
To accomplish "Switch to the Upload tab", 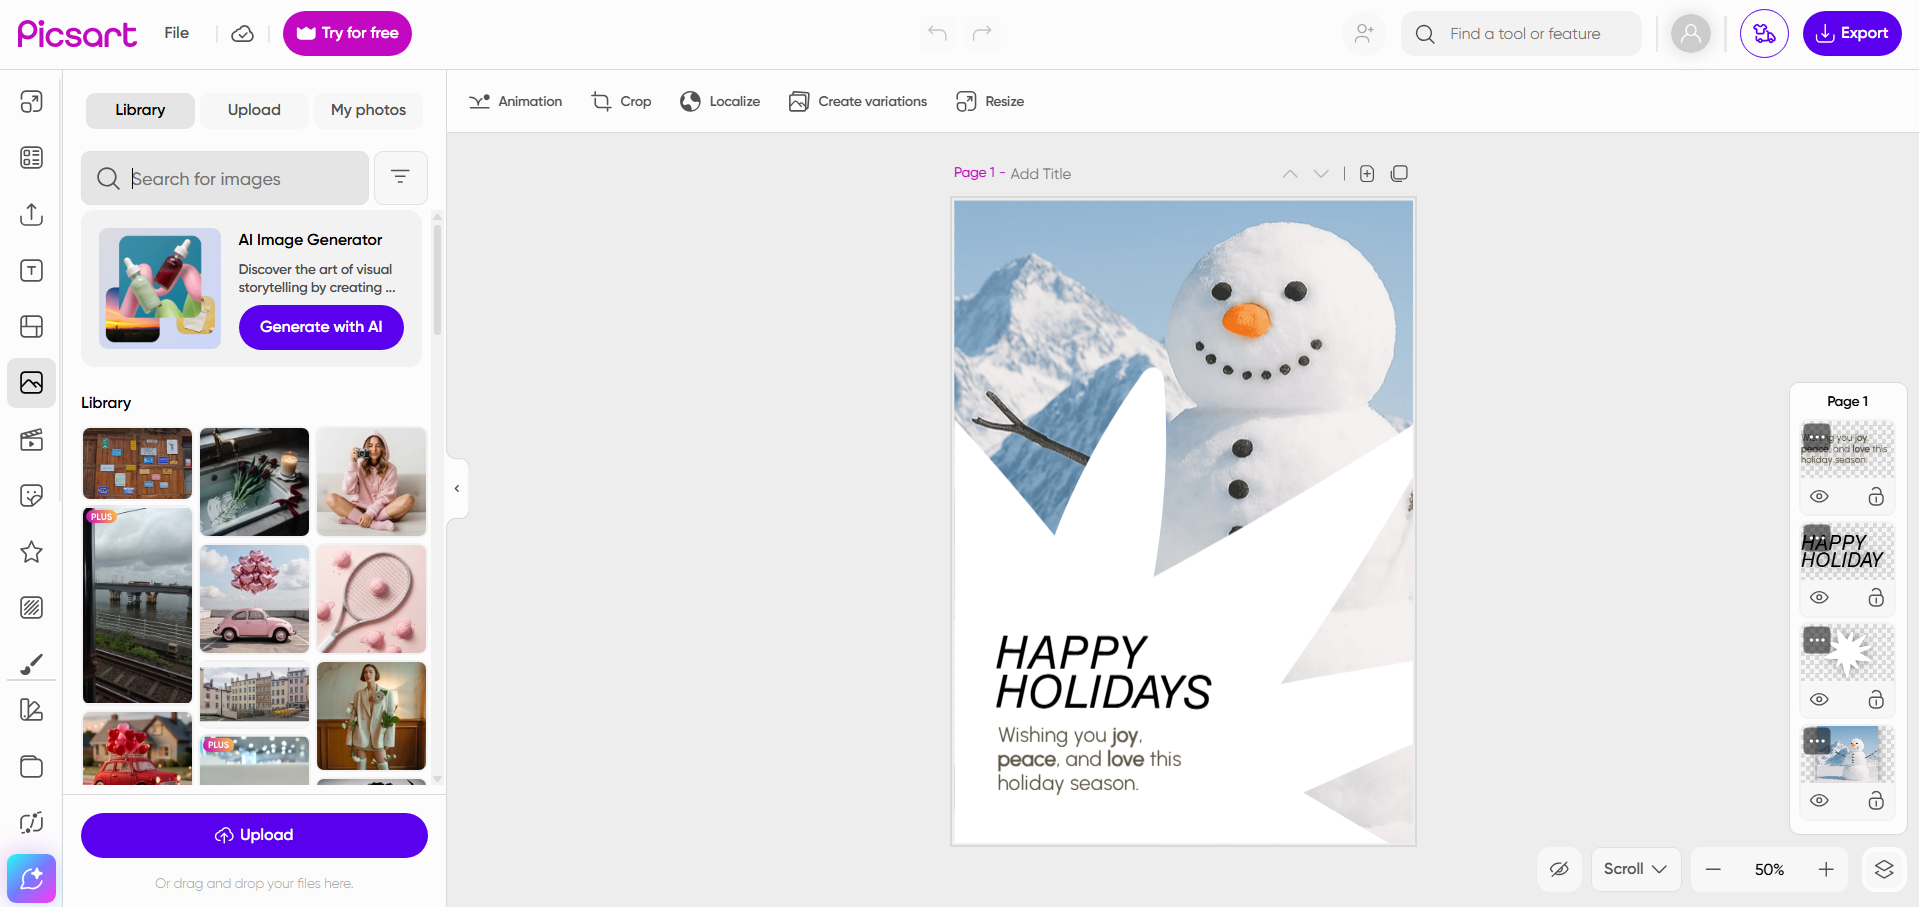I will [254, 110].
